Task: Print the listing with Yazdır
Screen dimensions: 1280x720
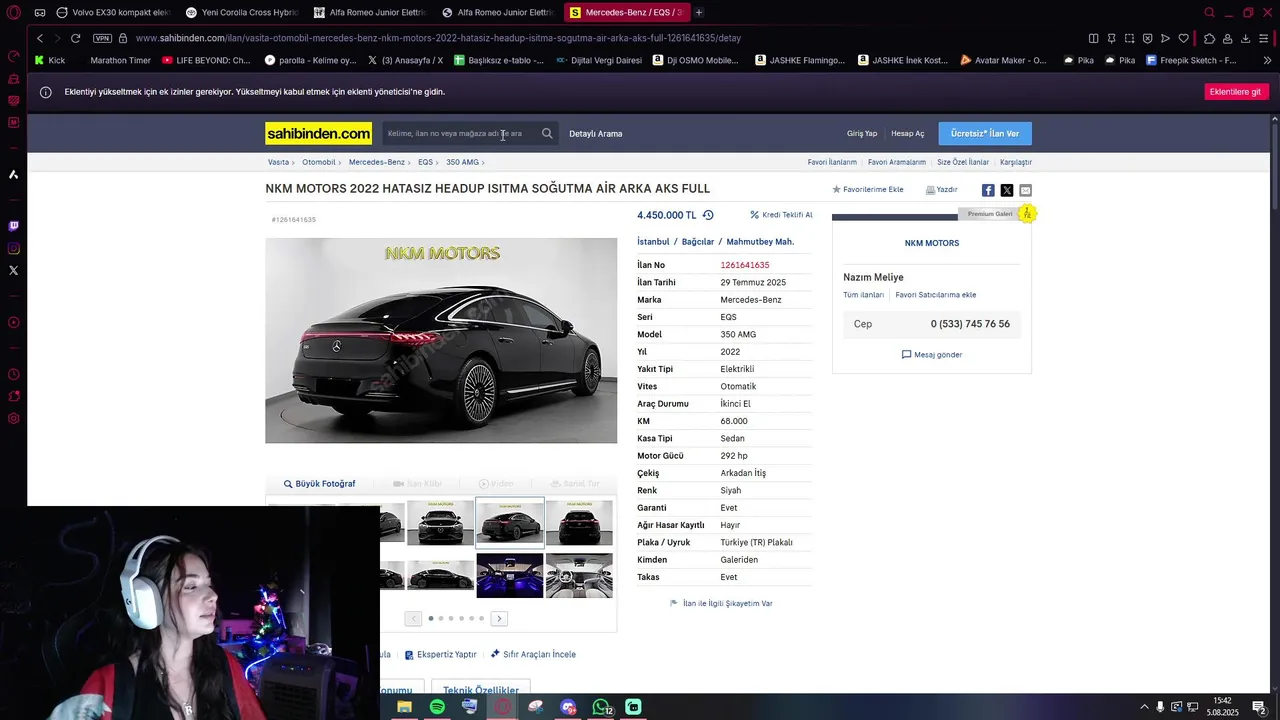Action: point(942,189)
